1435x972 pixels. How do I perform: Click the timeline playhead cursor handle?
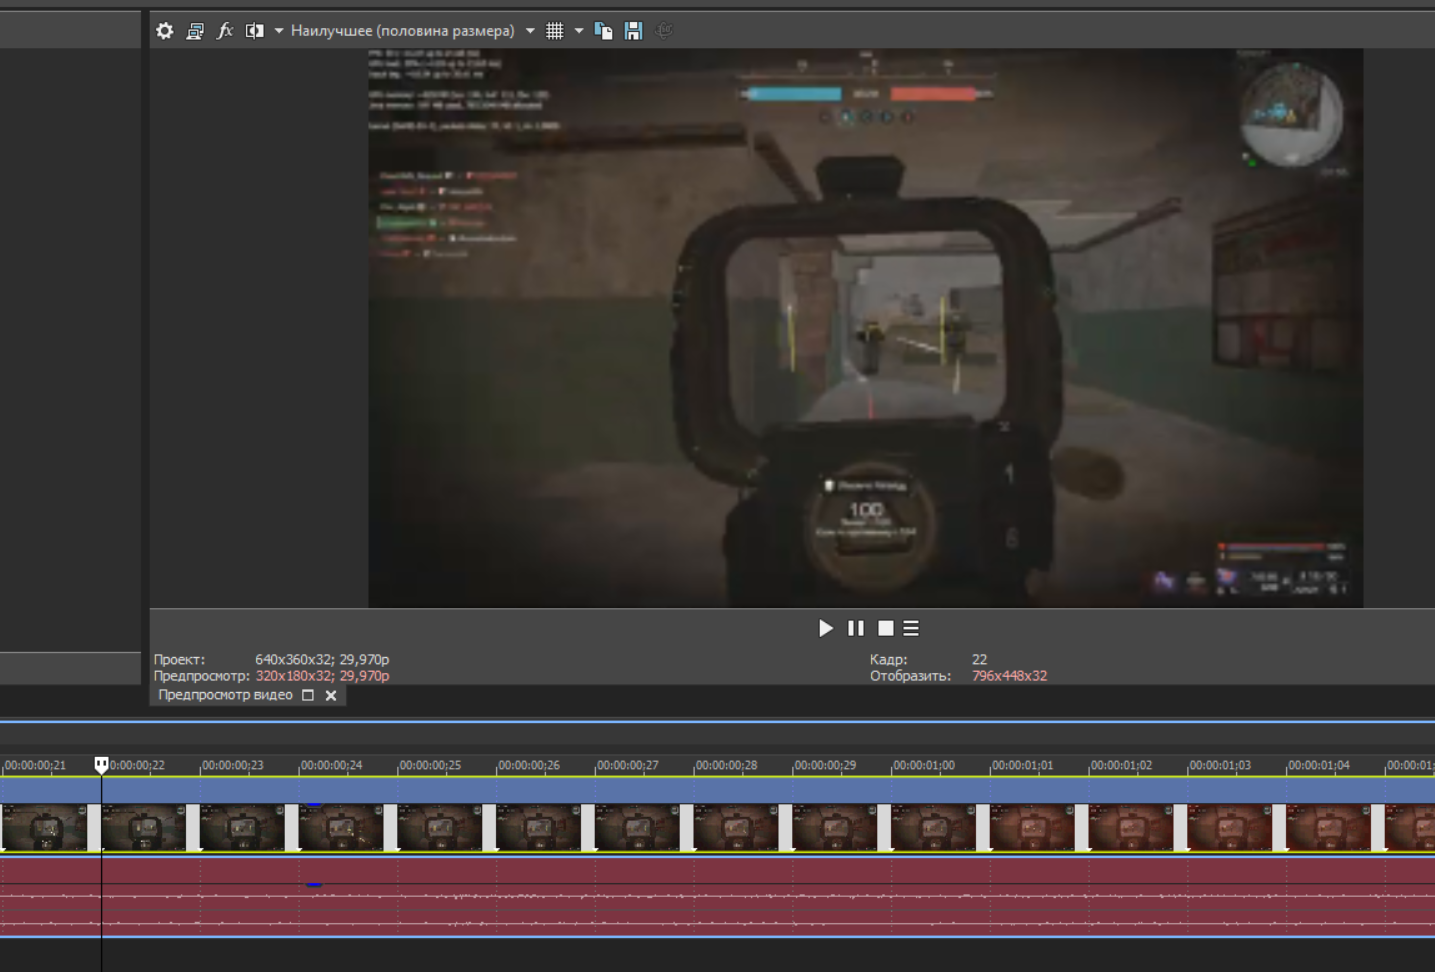click(101, 765)
